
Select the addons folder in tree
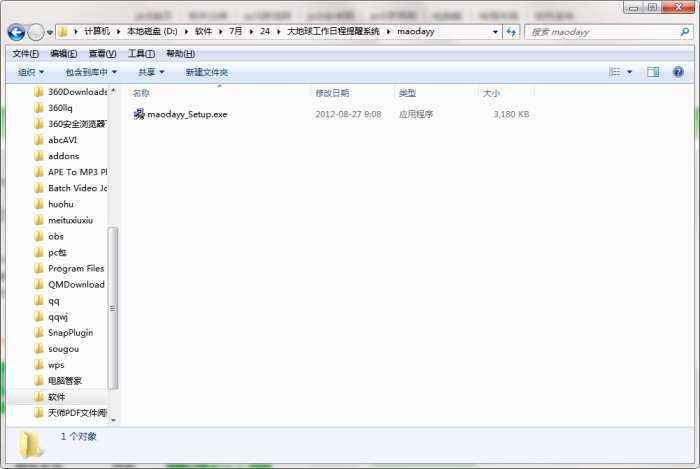(57, 156)
